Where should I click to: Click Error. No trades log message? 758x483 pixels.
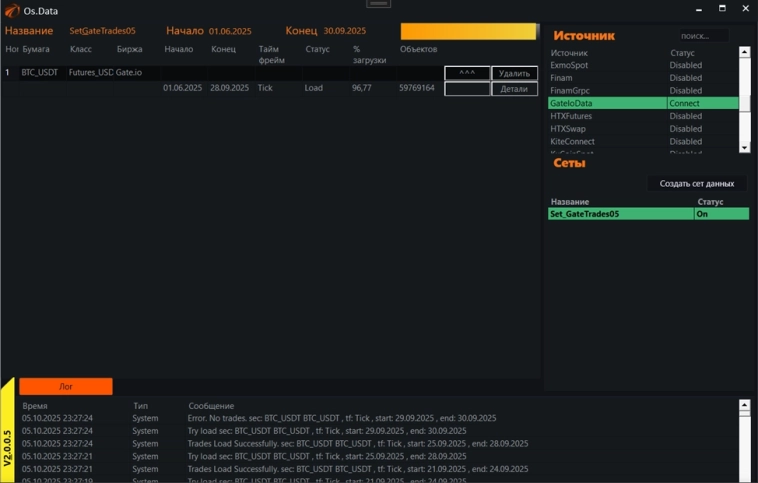coord(342,418)
